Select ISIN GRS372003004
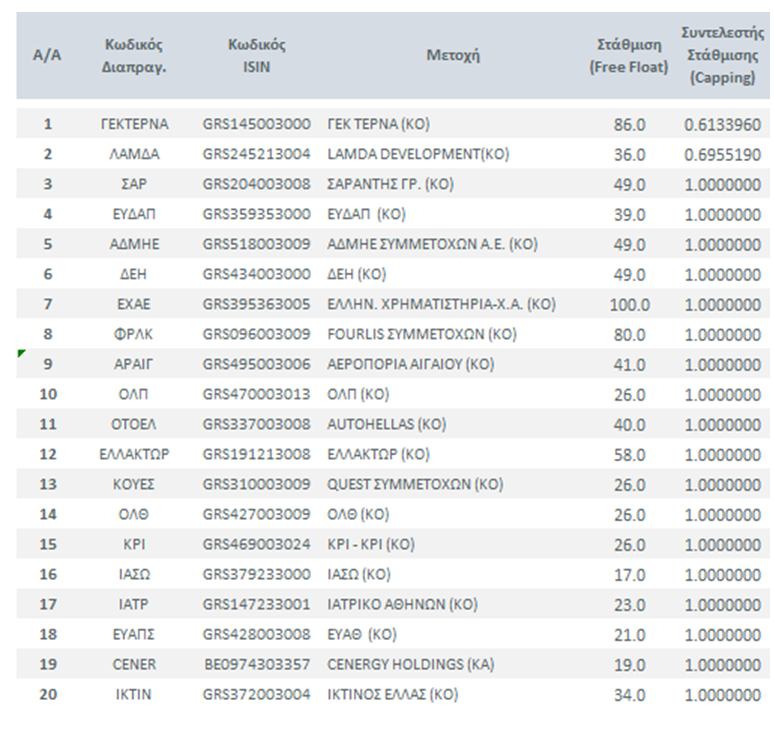The image size is (774, 733). [x=256, y=694]
